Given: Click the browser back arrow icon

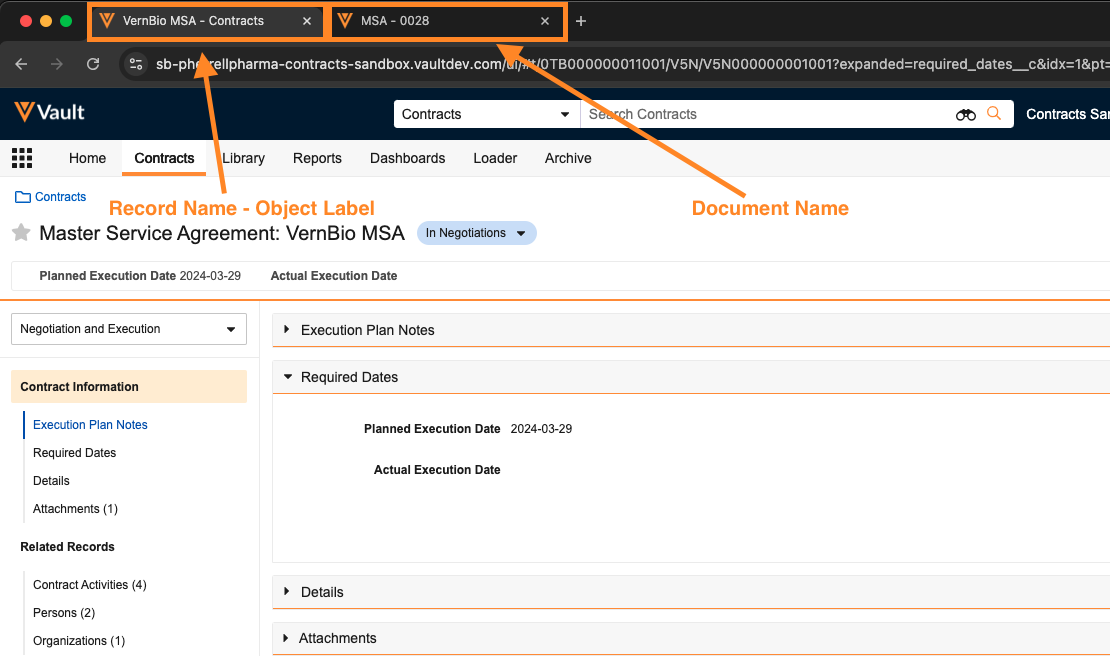Looking at the screenshot, I should coord(21,64).
